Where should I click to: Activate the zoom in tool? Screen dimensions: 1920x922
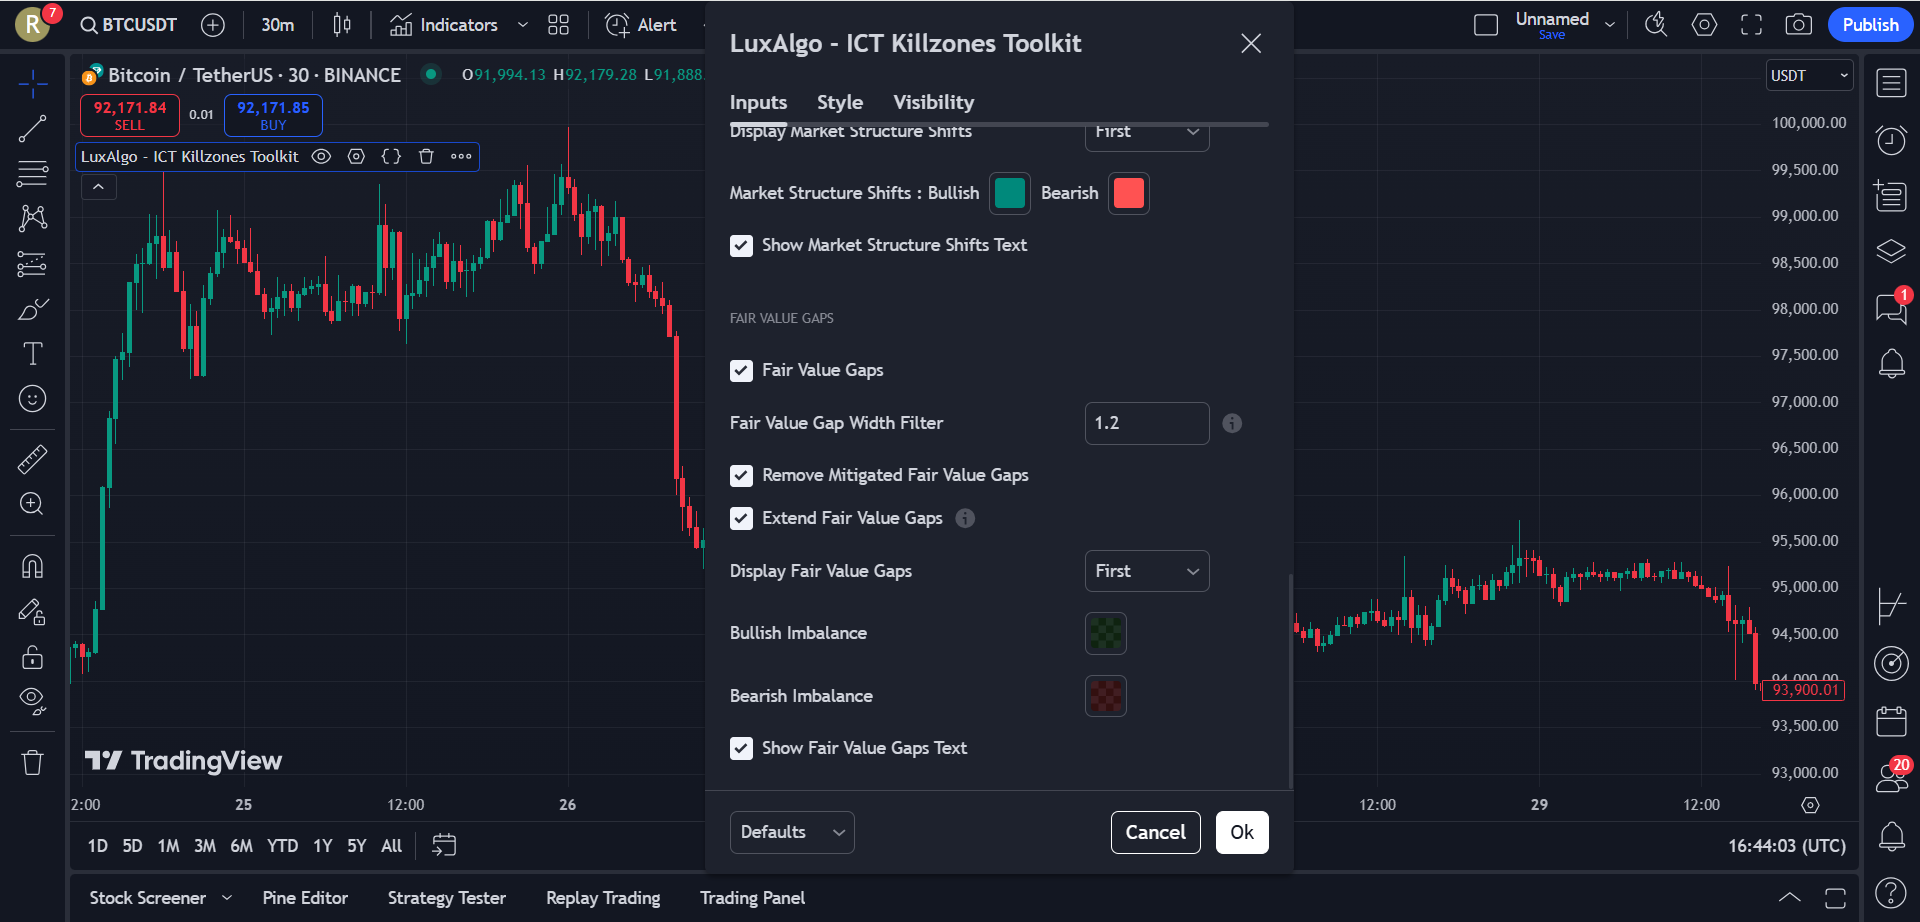32,504
